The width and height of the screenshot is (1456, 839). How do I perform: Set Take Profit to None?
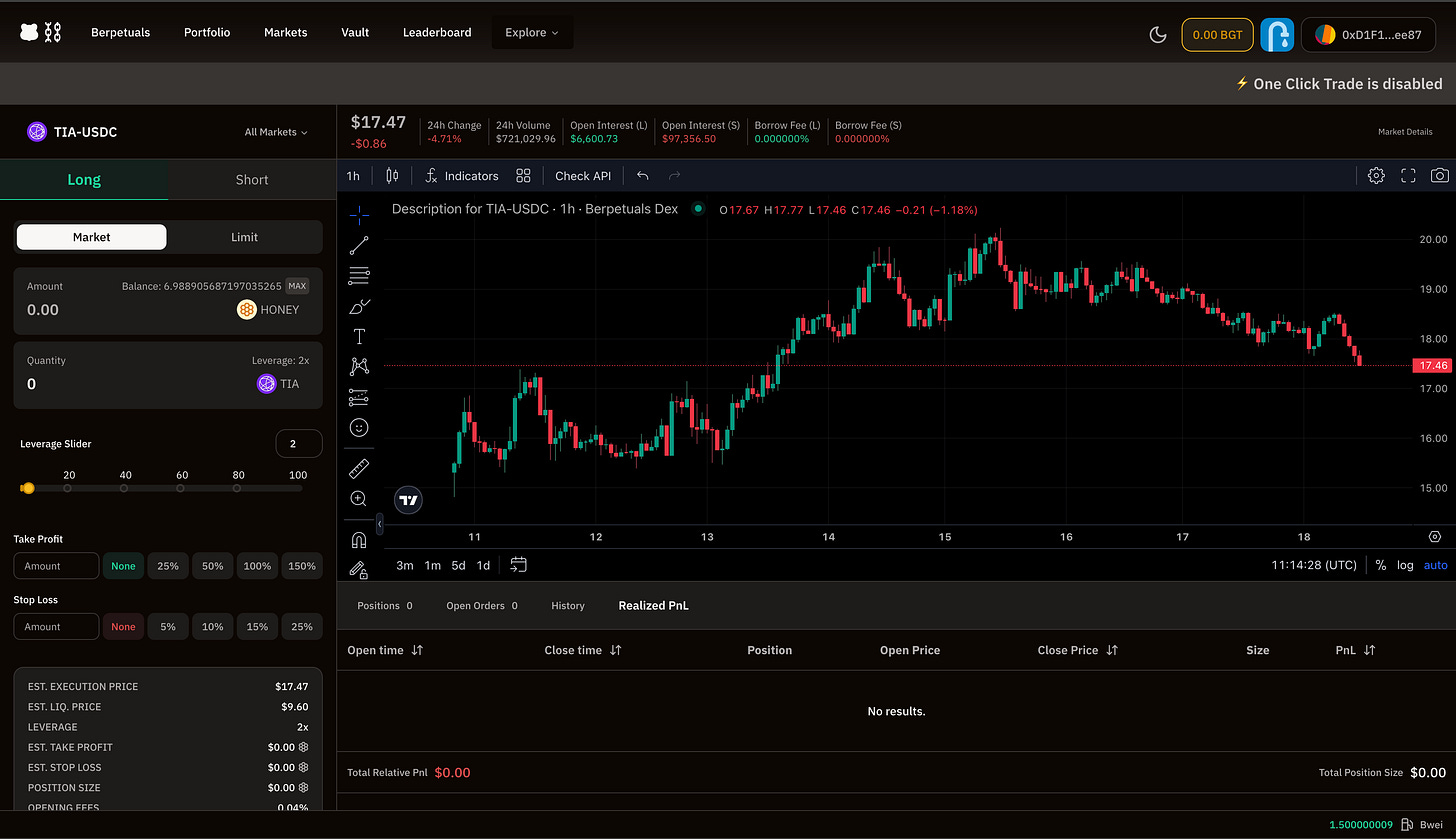click(x=123, y=566)
